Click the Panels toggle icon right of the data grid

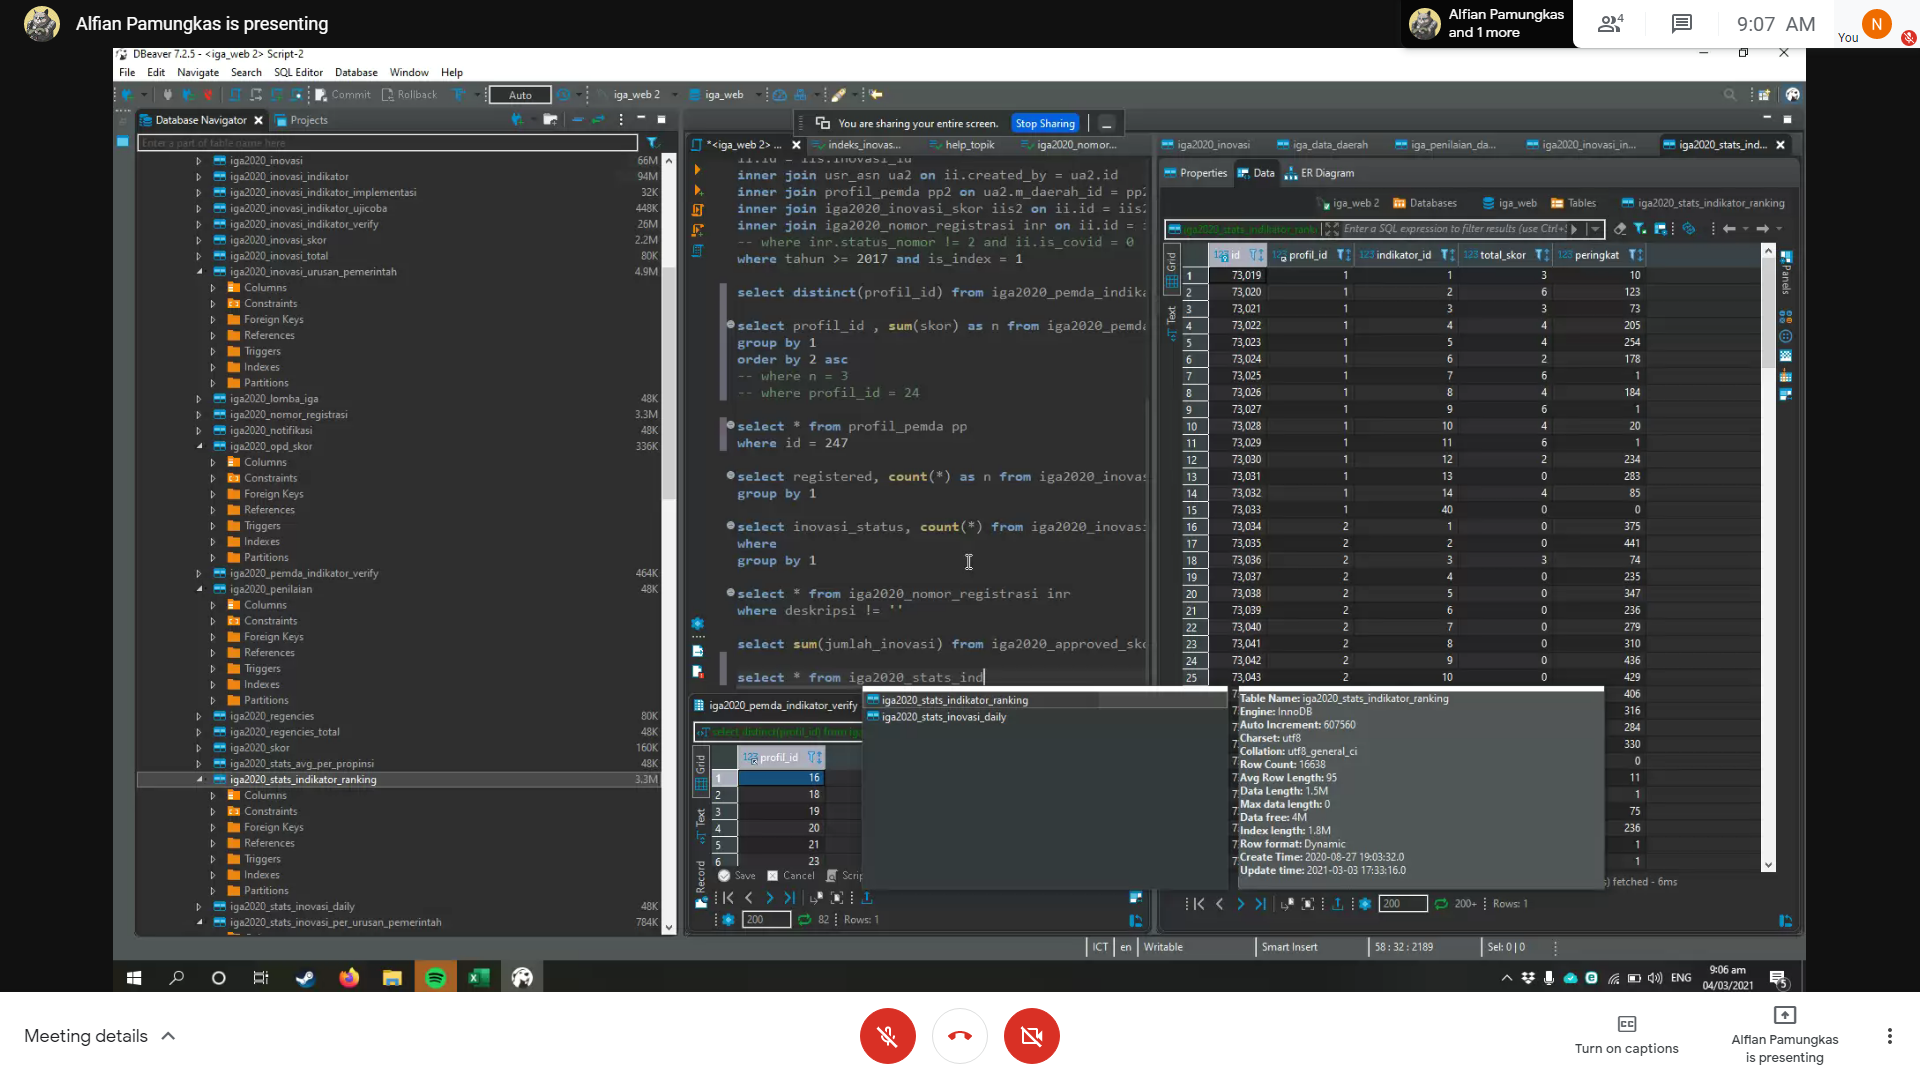click(x=1786, y=271)
